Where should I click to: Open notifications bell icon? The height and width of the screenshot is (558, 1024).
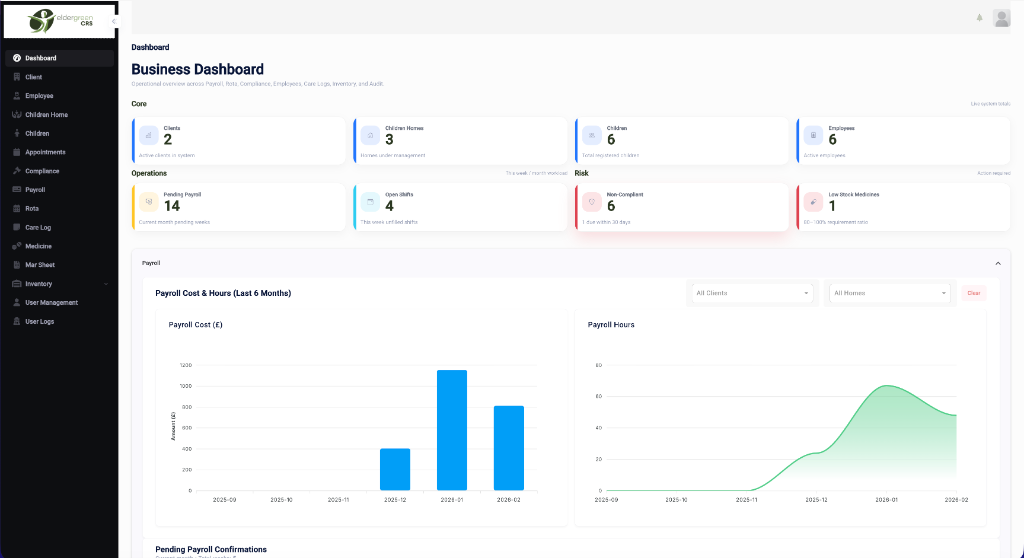click(x=980, y=18)
